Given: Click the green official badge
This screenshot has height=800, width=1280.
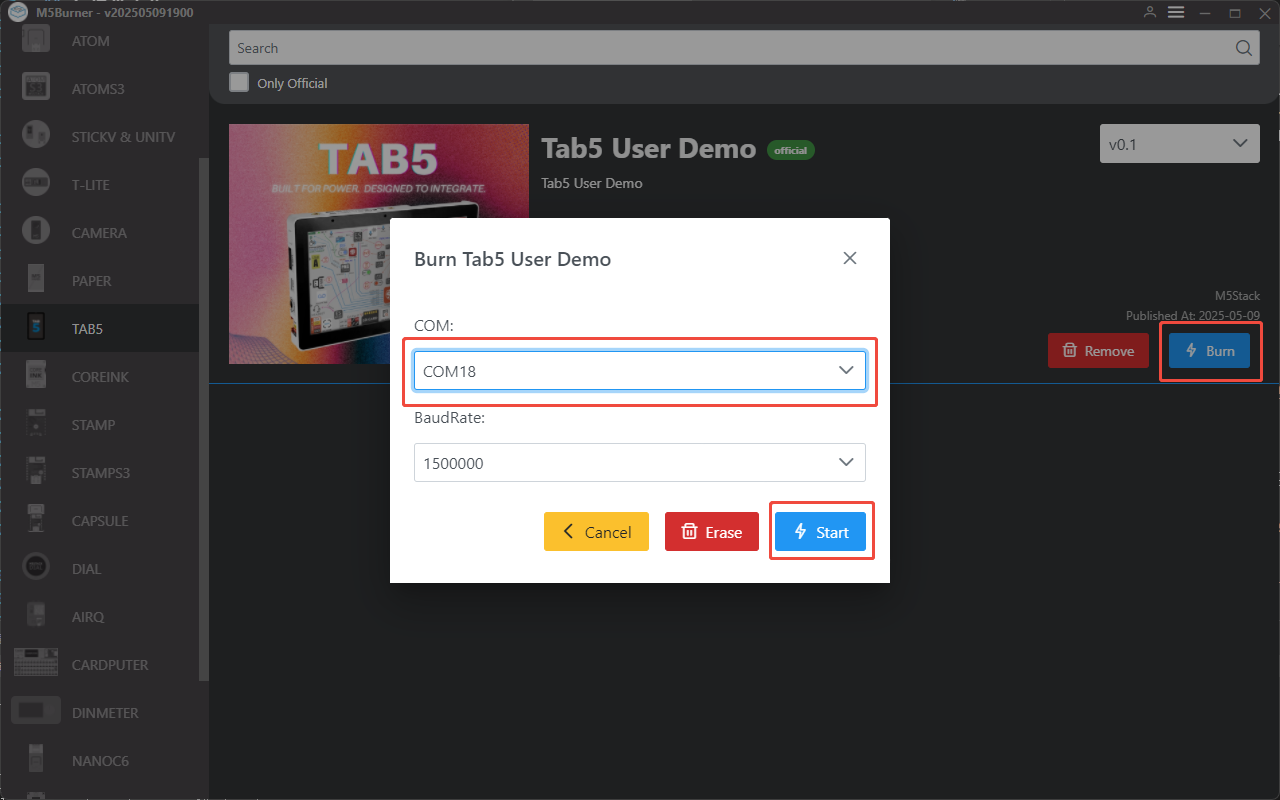Looking at the screenshot, I should coord(791,150).
